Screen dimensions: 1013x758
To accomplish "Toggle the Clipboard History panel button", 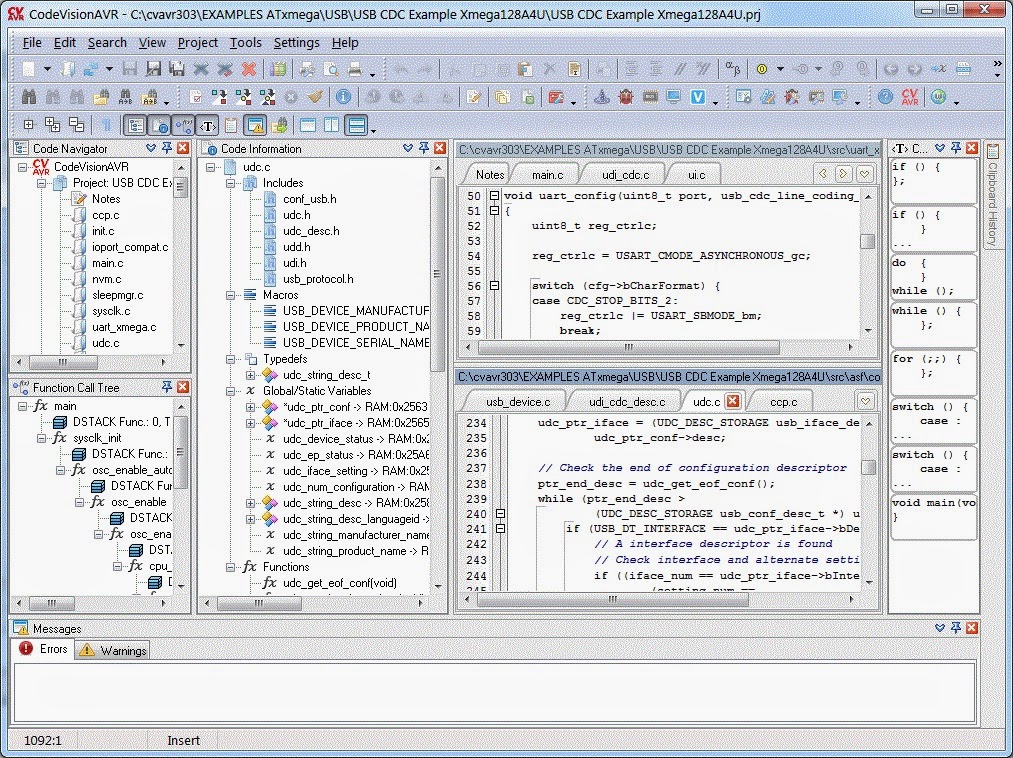I will 231,125.
